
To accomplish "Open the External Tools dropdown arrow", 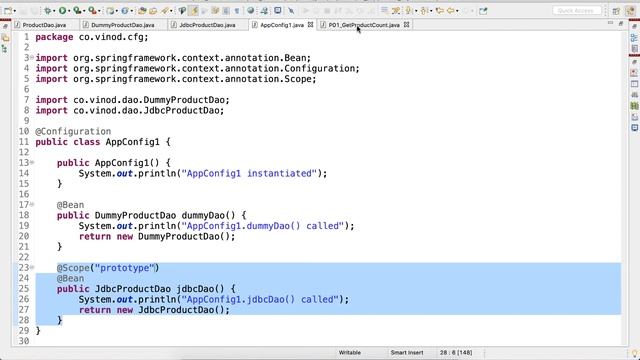I will 99,11.
